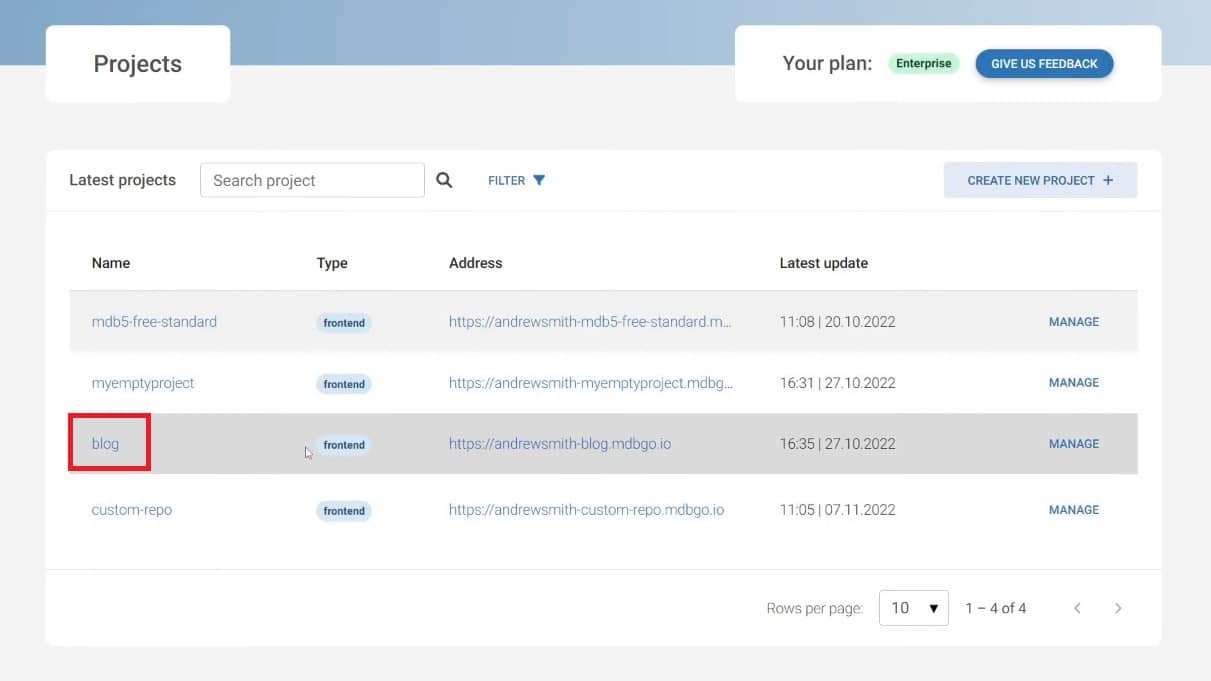Open the FILTER funnel dropdown
Screen dimensions: 1211x681
[517, 181]
